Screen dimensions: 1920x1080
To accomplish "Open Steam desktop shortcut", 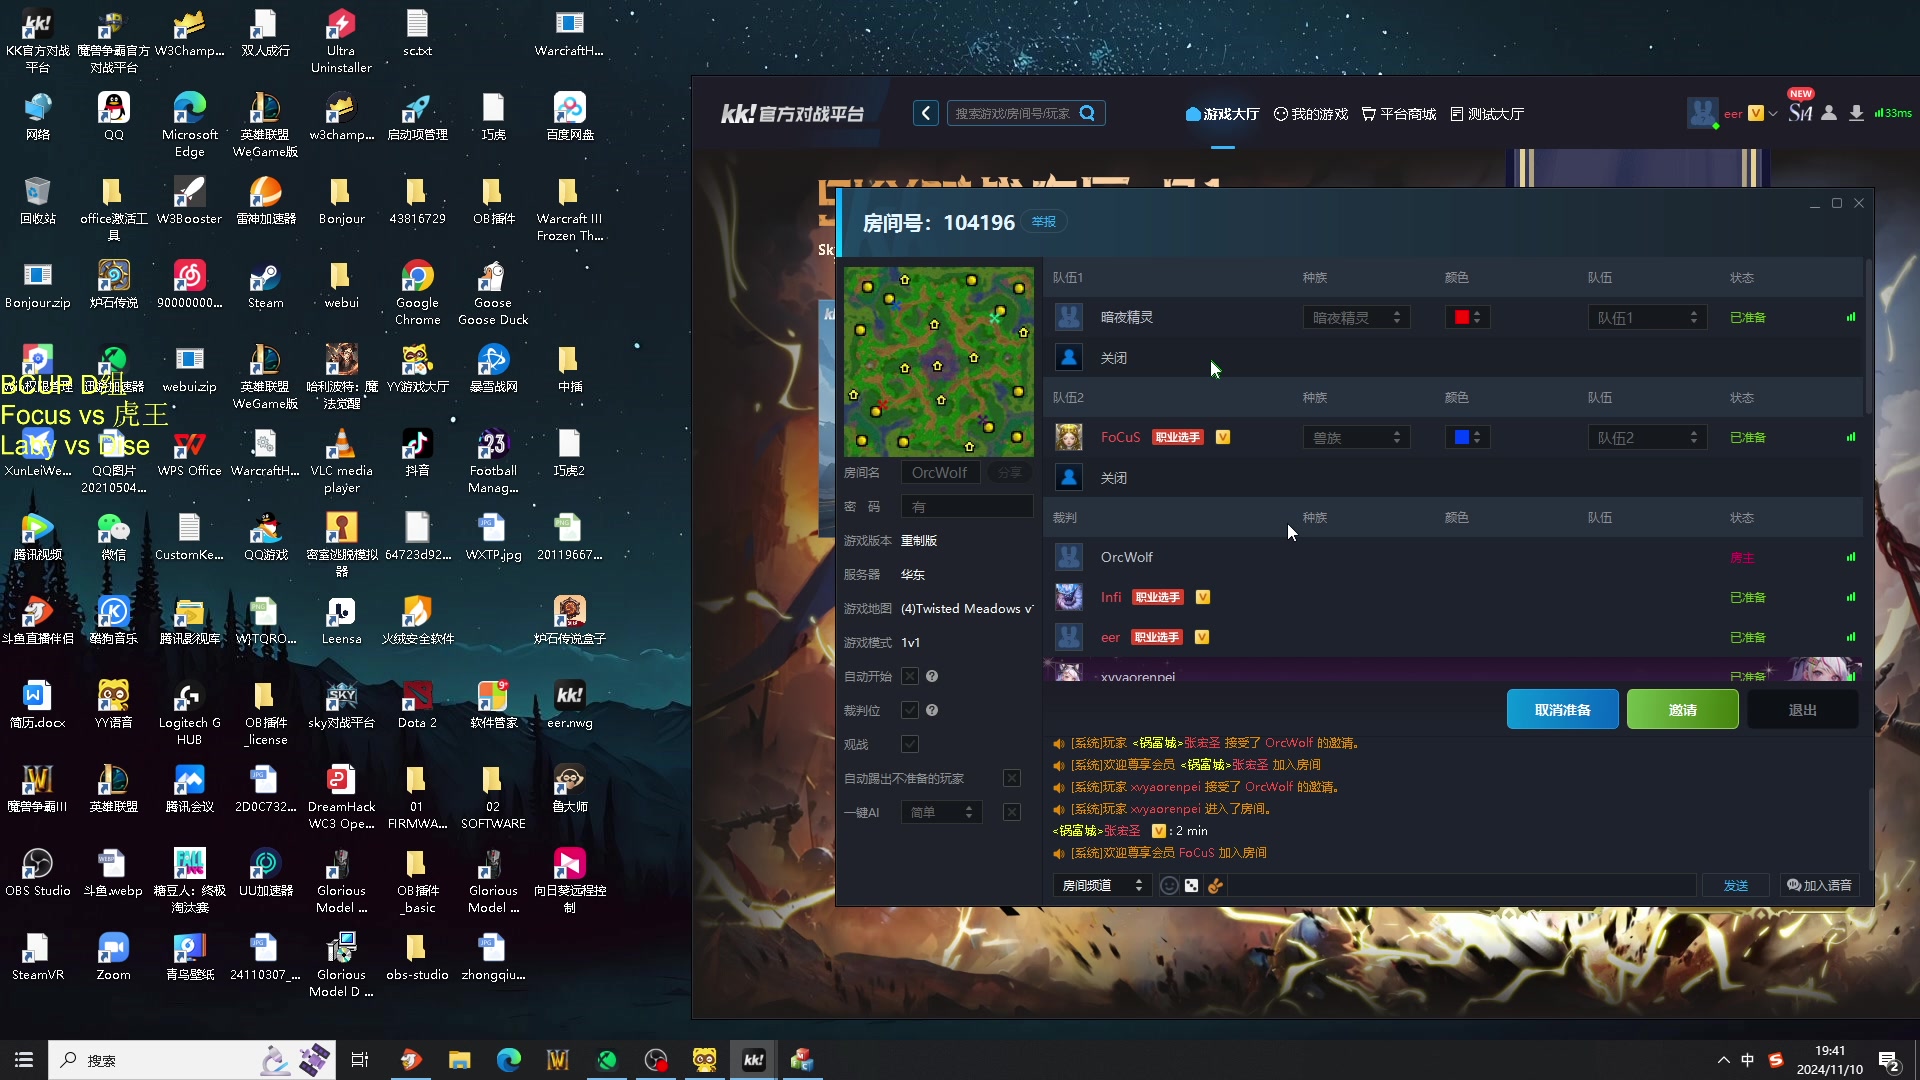I will [x=265, y=285].
